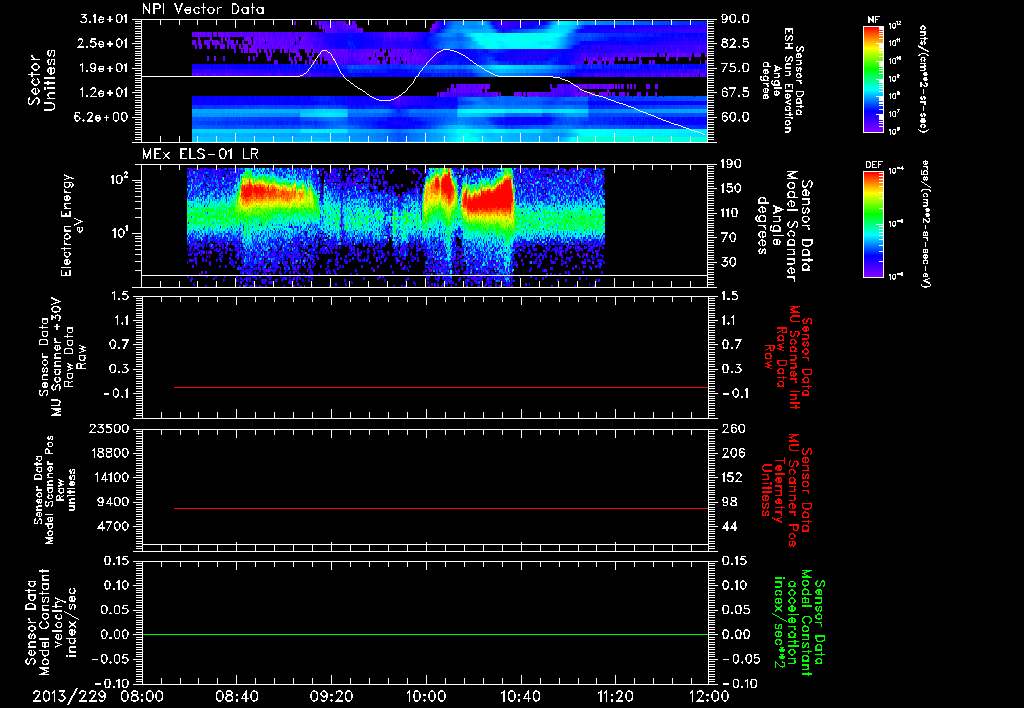Click the "82.5" elevation angle tick
The width and height of the screenshot is (1024, 708).
pos(735,43)
